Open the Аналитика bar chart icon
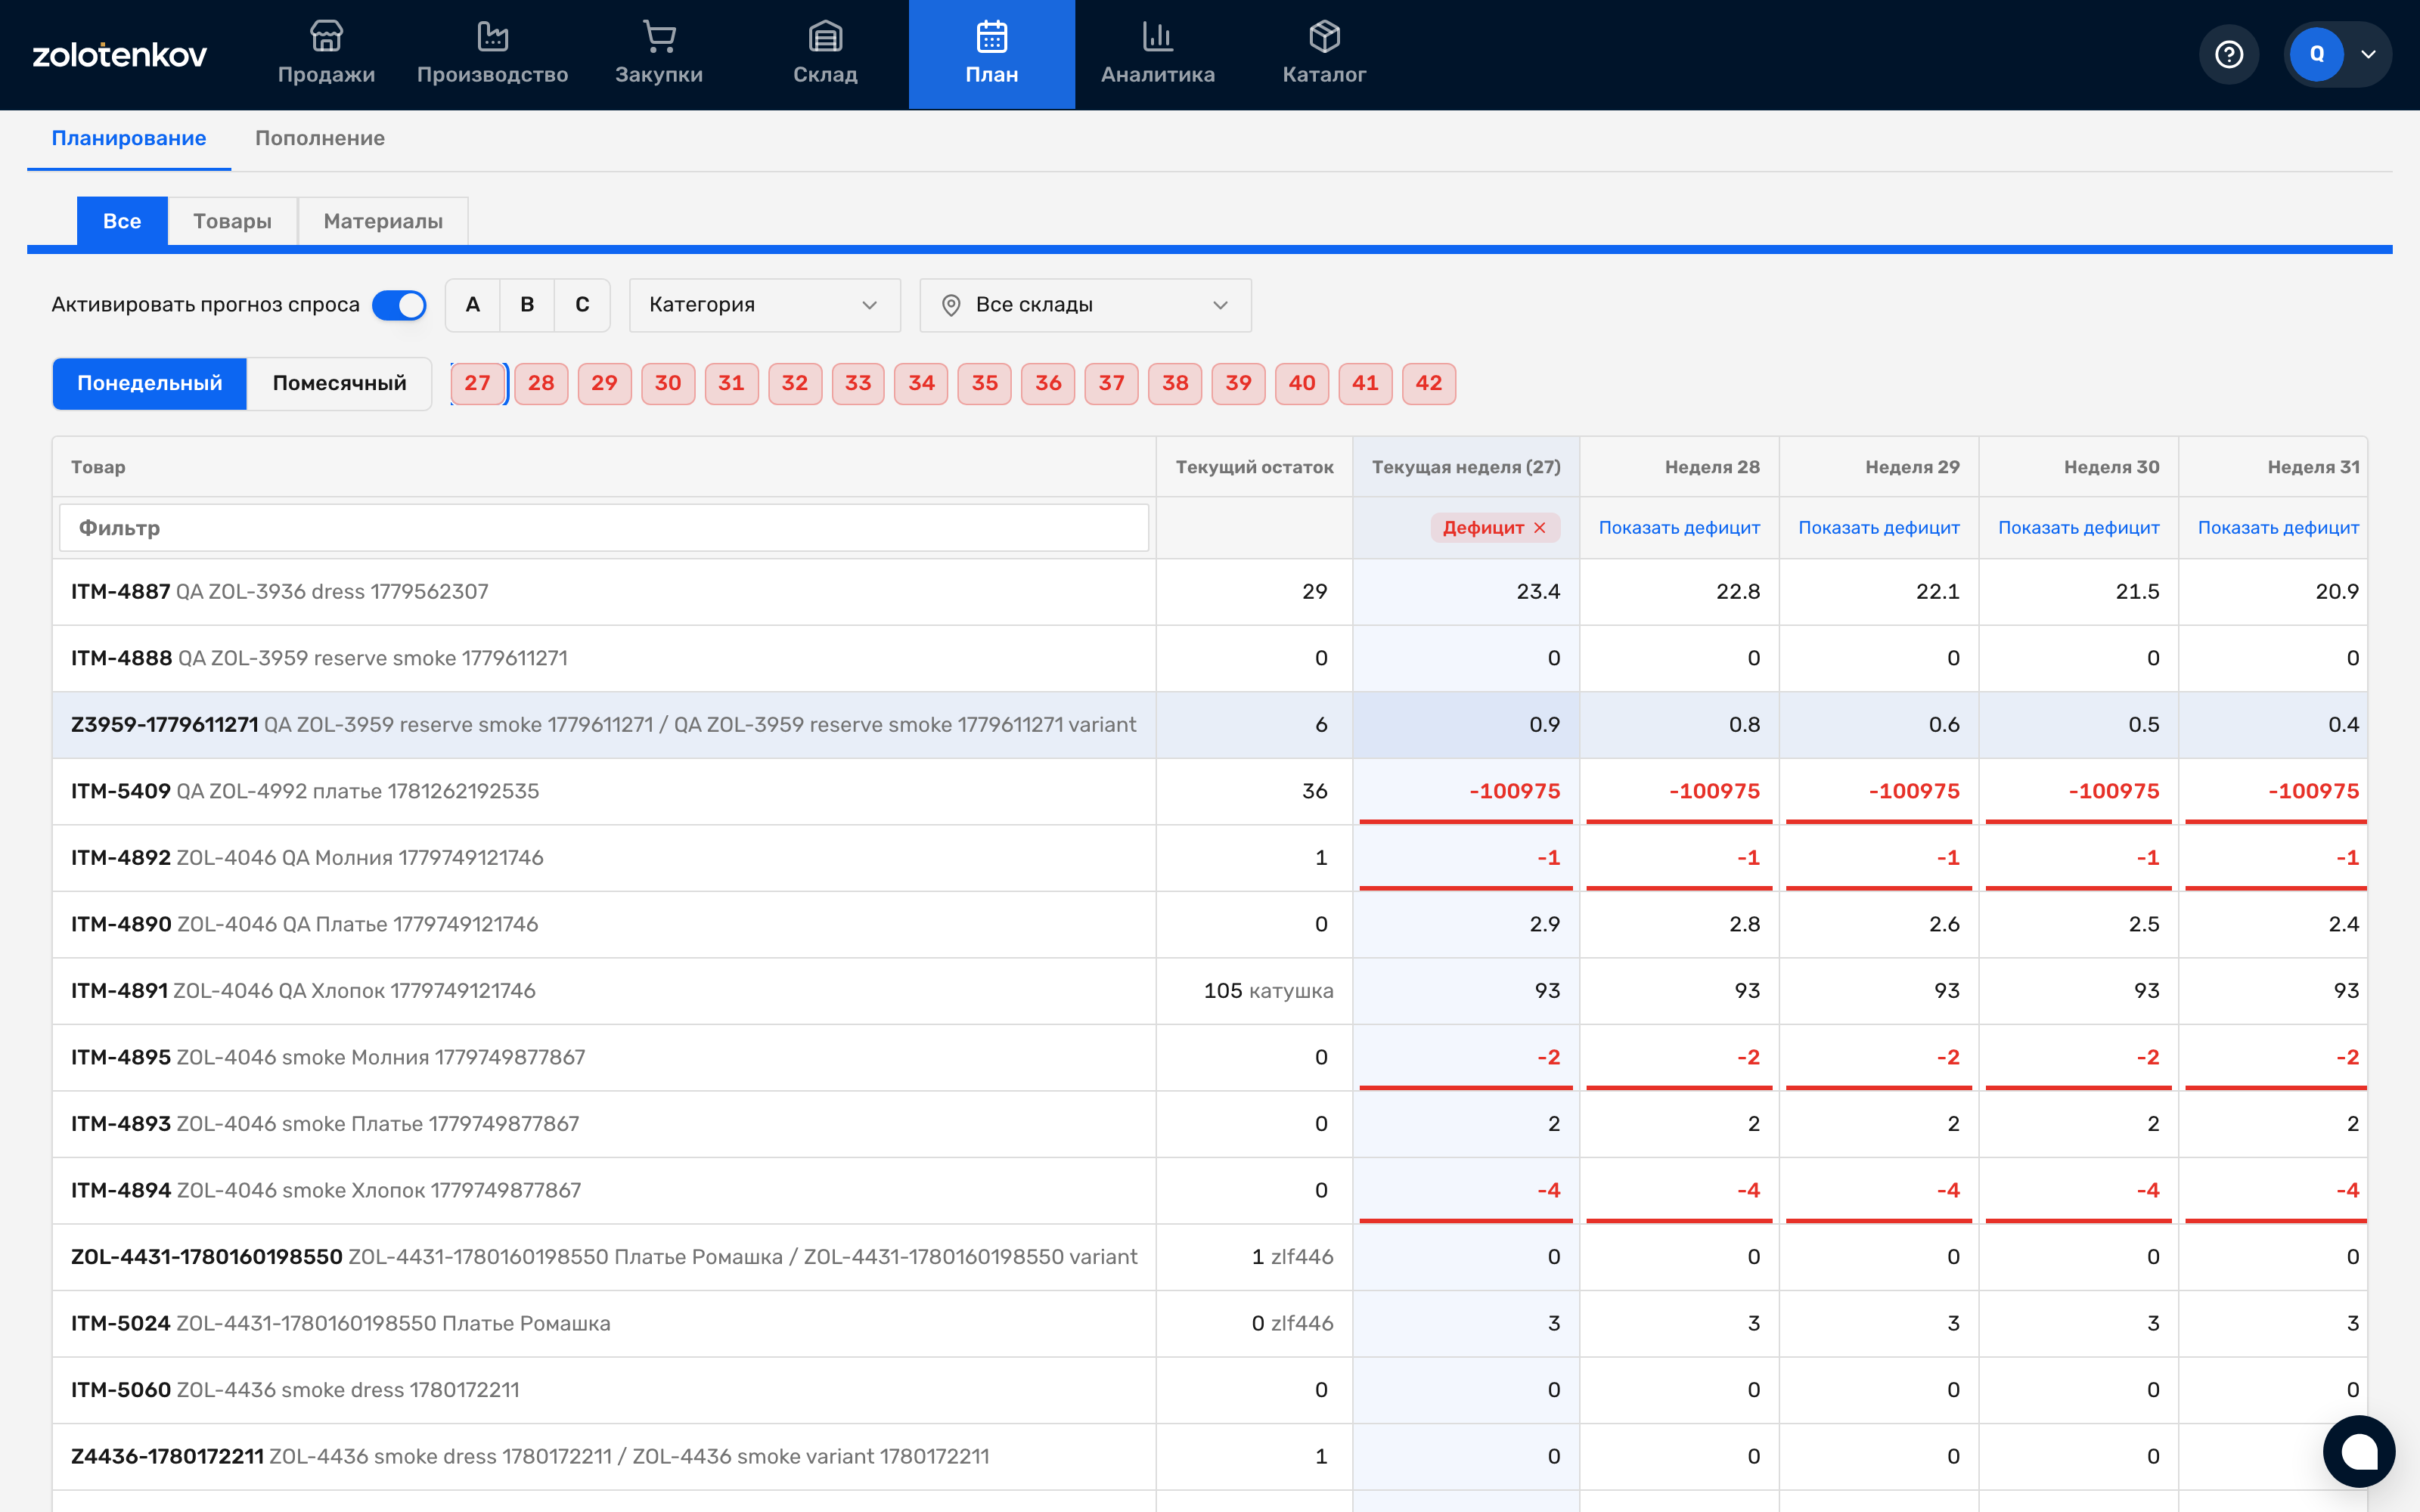The height and width of the screenshot is (1512, 2420). click(x=1158, y=37)
